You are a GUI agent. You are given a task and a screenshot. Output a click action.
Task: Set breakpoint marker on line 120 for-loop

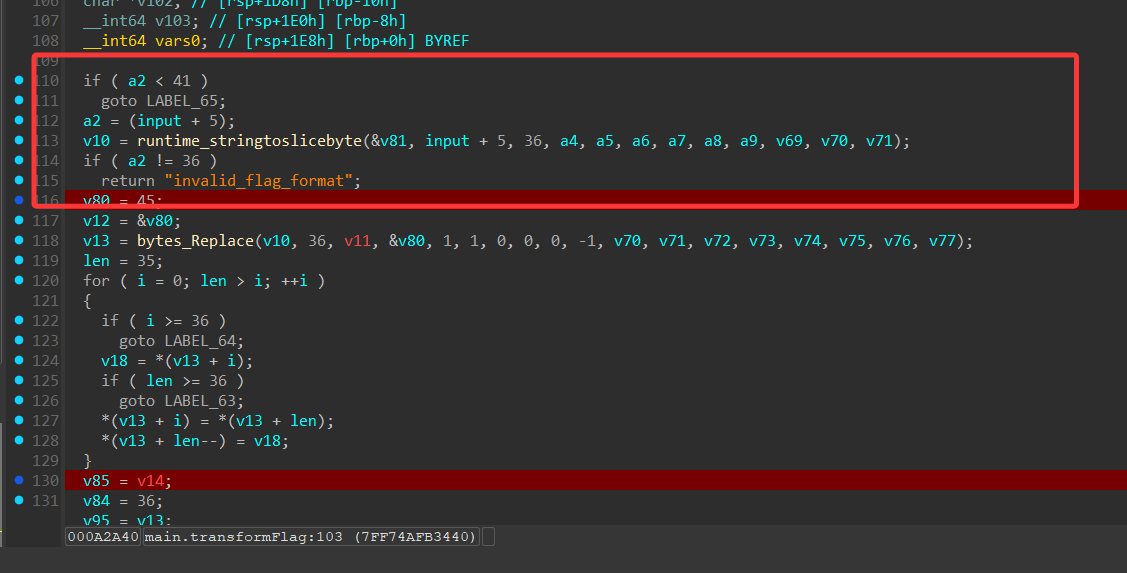click(20, 281)
